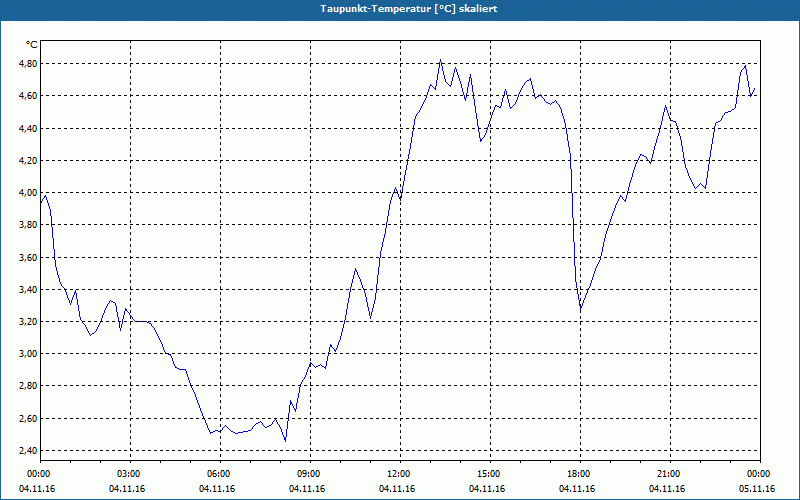Select the 4,40 y-axis label
The height and width of the screenshot is (500, 800).
(x=29, y=129)
